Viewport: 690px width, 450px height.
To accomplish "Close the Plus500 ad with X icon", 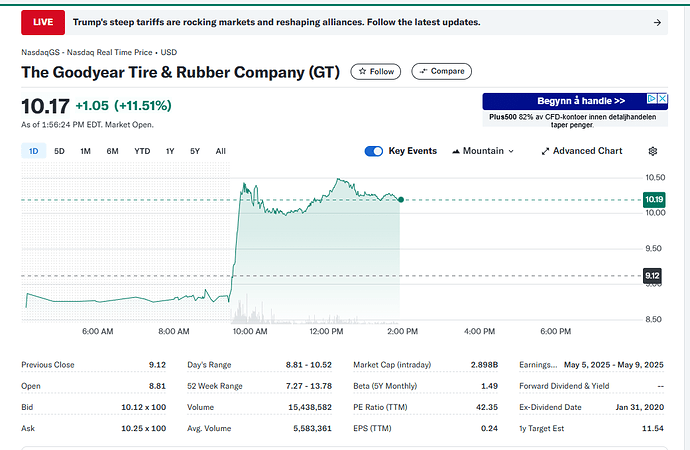I will (x=662, y=99).
